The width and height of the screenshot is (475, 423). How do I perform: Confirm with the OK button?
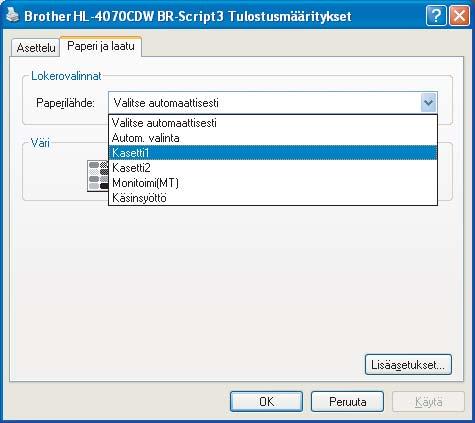point(266,402)
